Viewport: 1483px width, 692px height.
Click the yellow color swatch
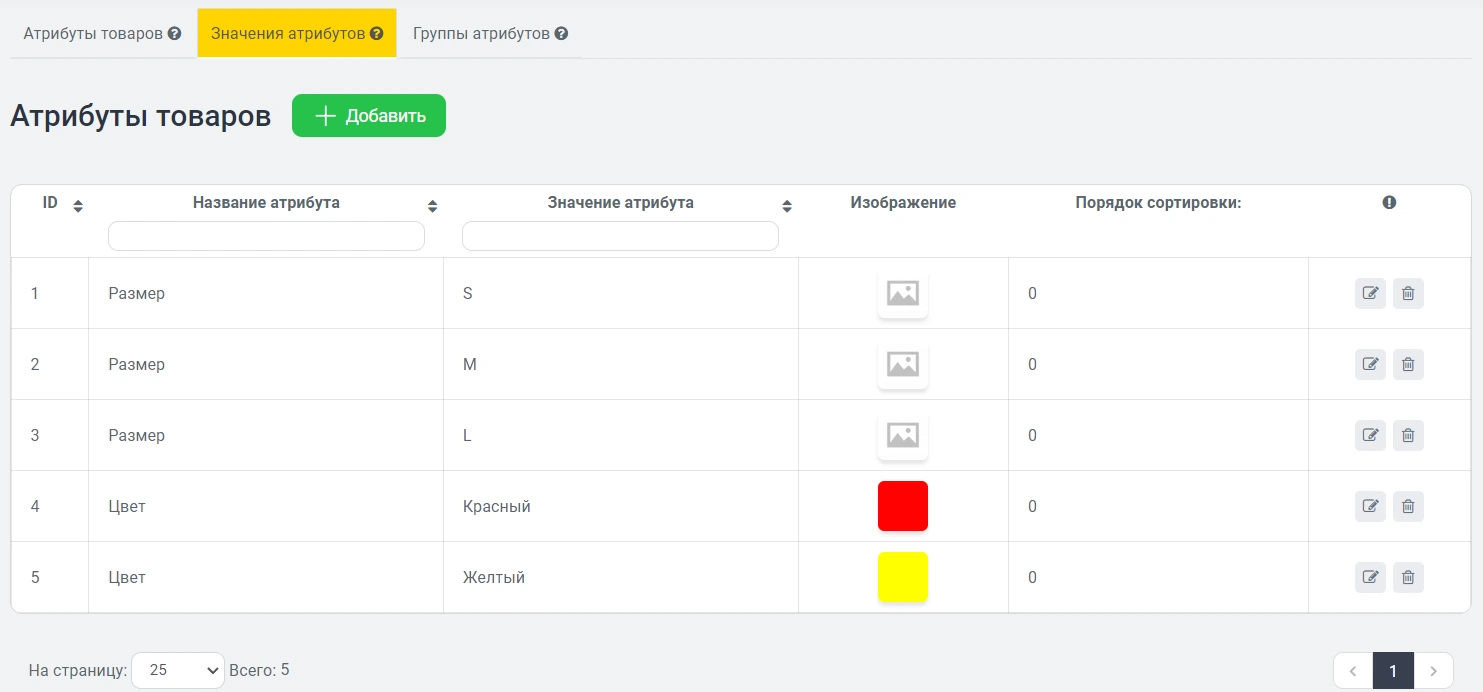click(903, 577)
